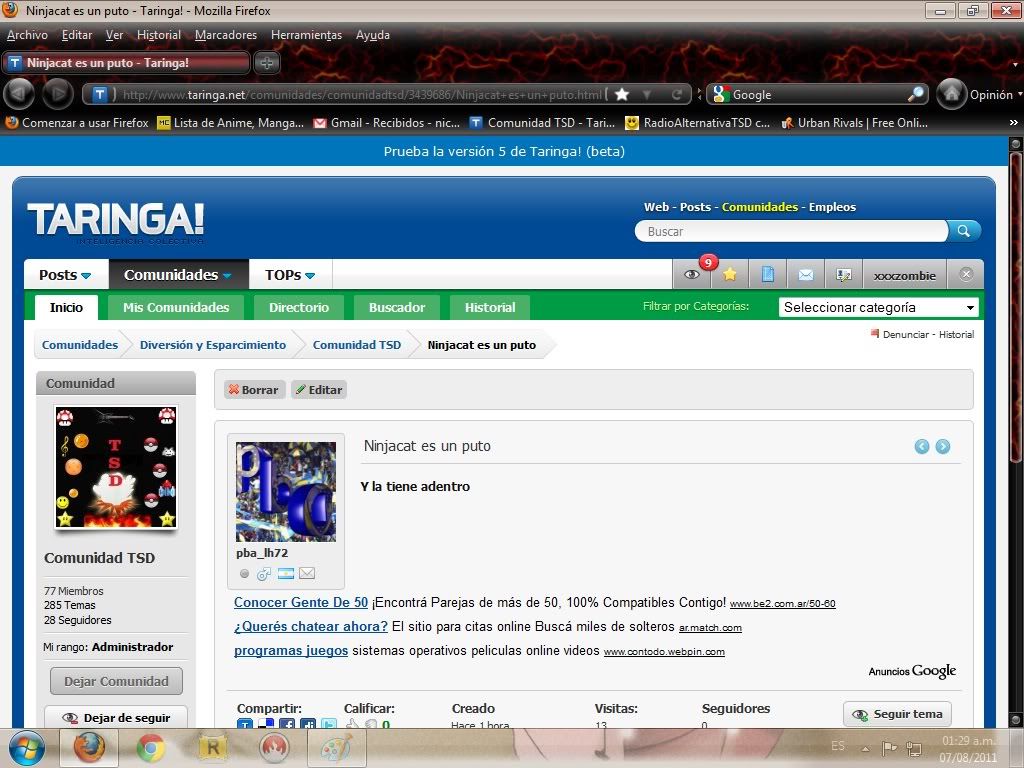Open Firefox home page button
This screenshot has height=768, width=1024.
click(952, 94)
